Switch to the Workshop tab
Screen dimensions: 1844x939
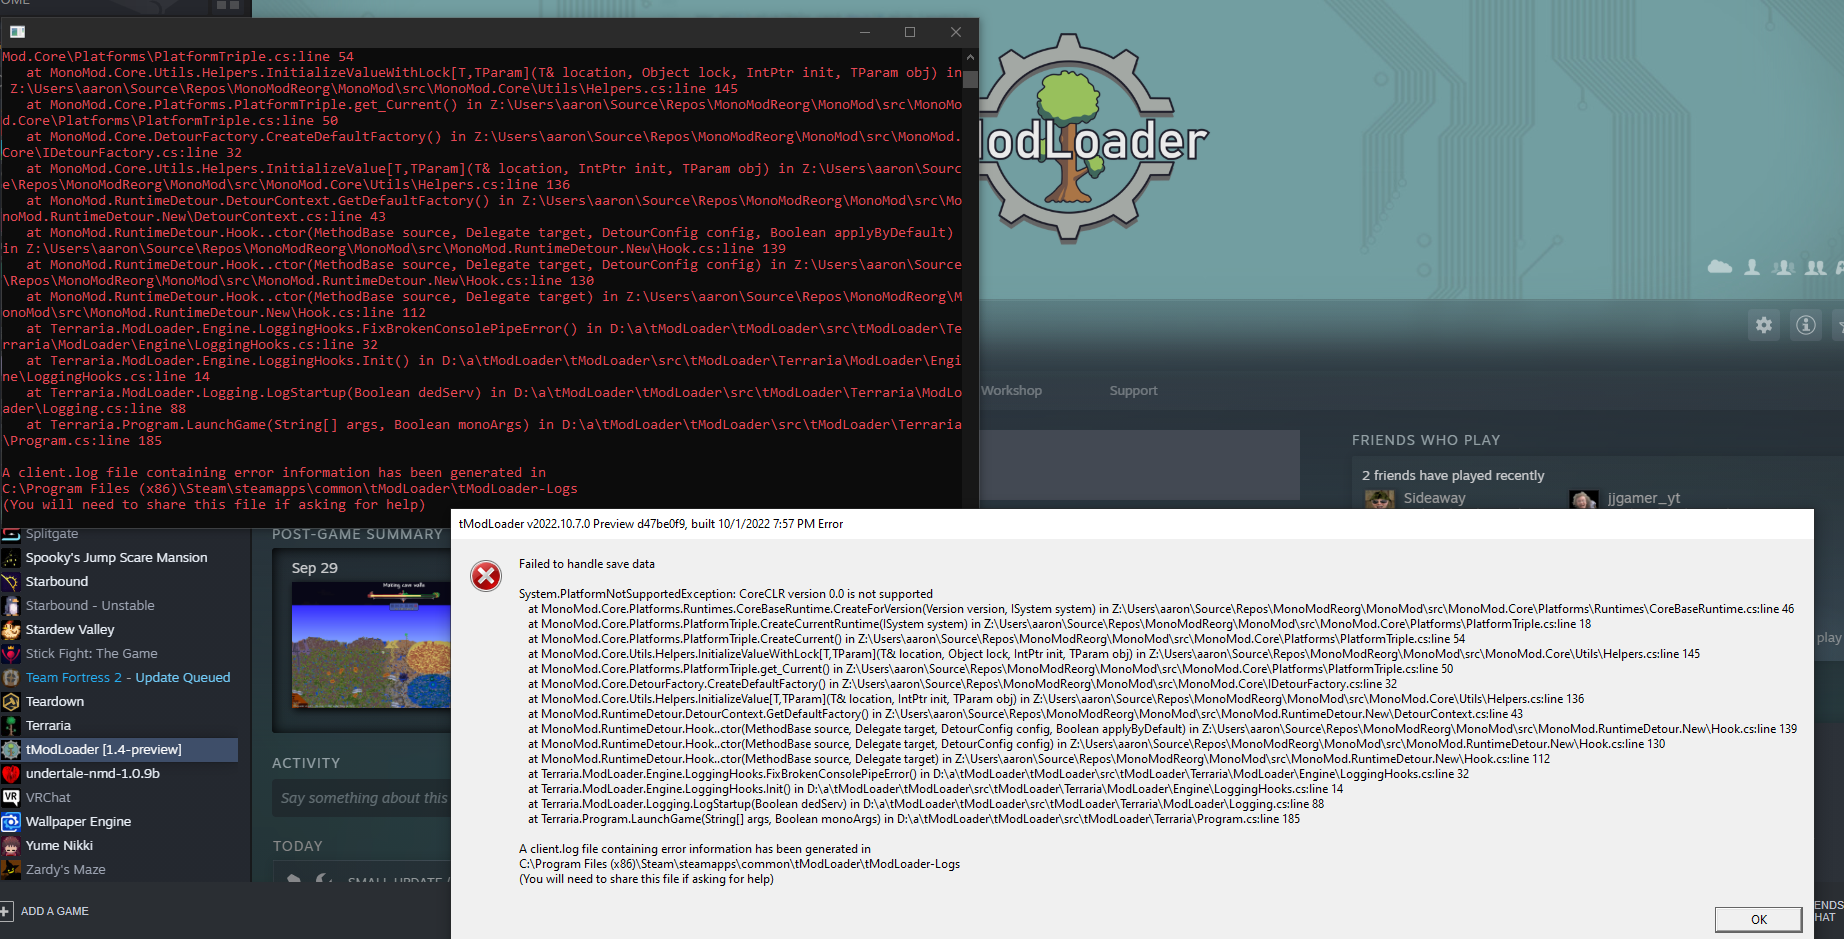click(x=1011, y=391)
